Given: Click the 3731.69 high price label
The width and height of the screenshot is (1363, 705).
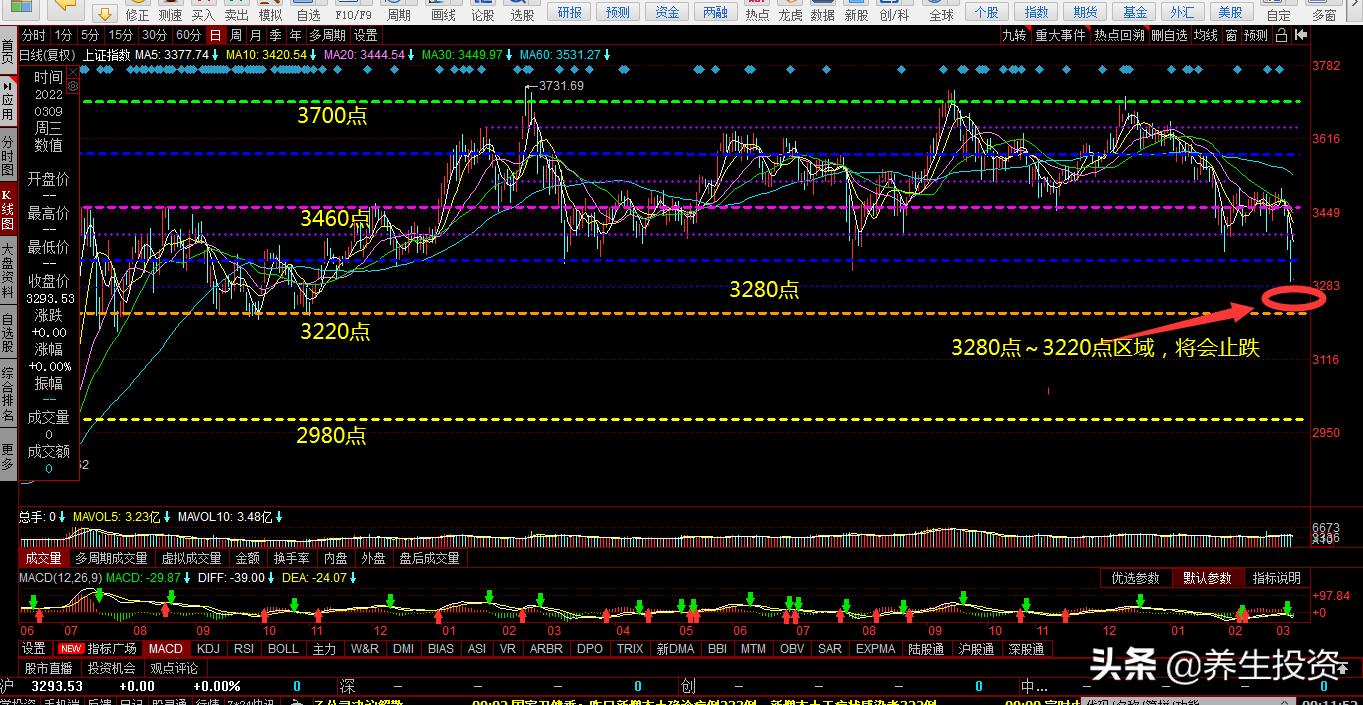Looking at the screenshot, I should point(561,86).
